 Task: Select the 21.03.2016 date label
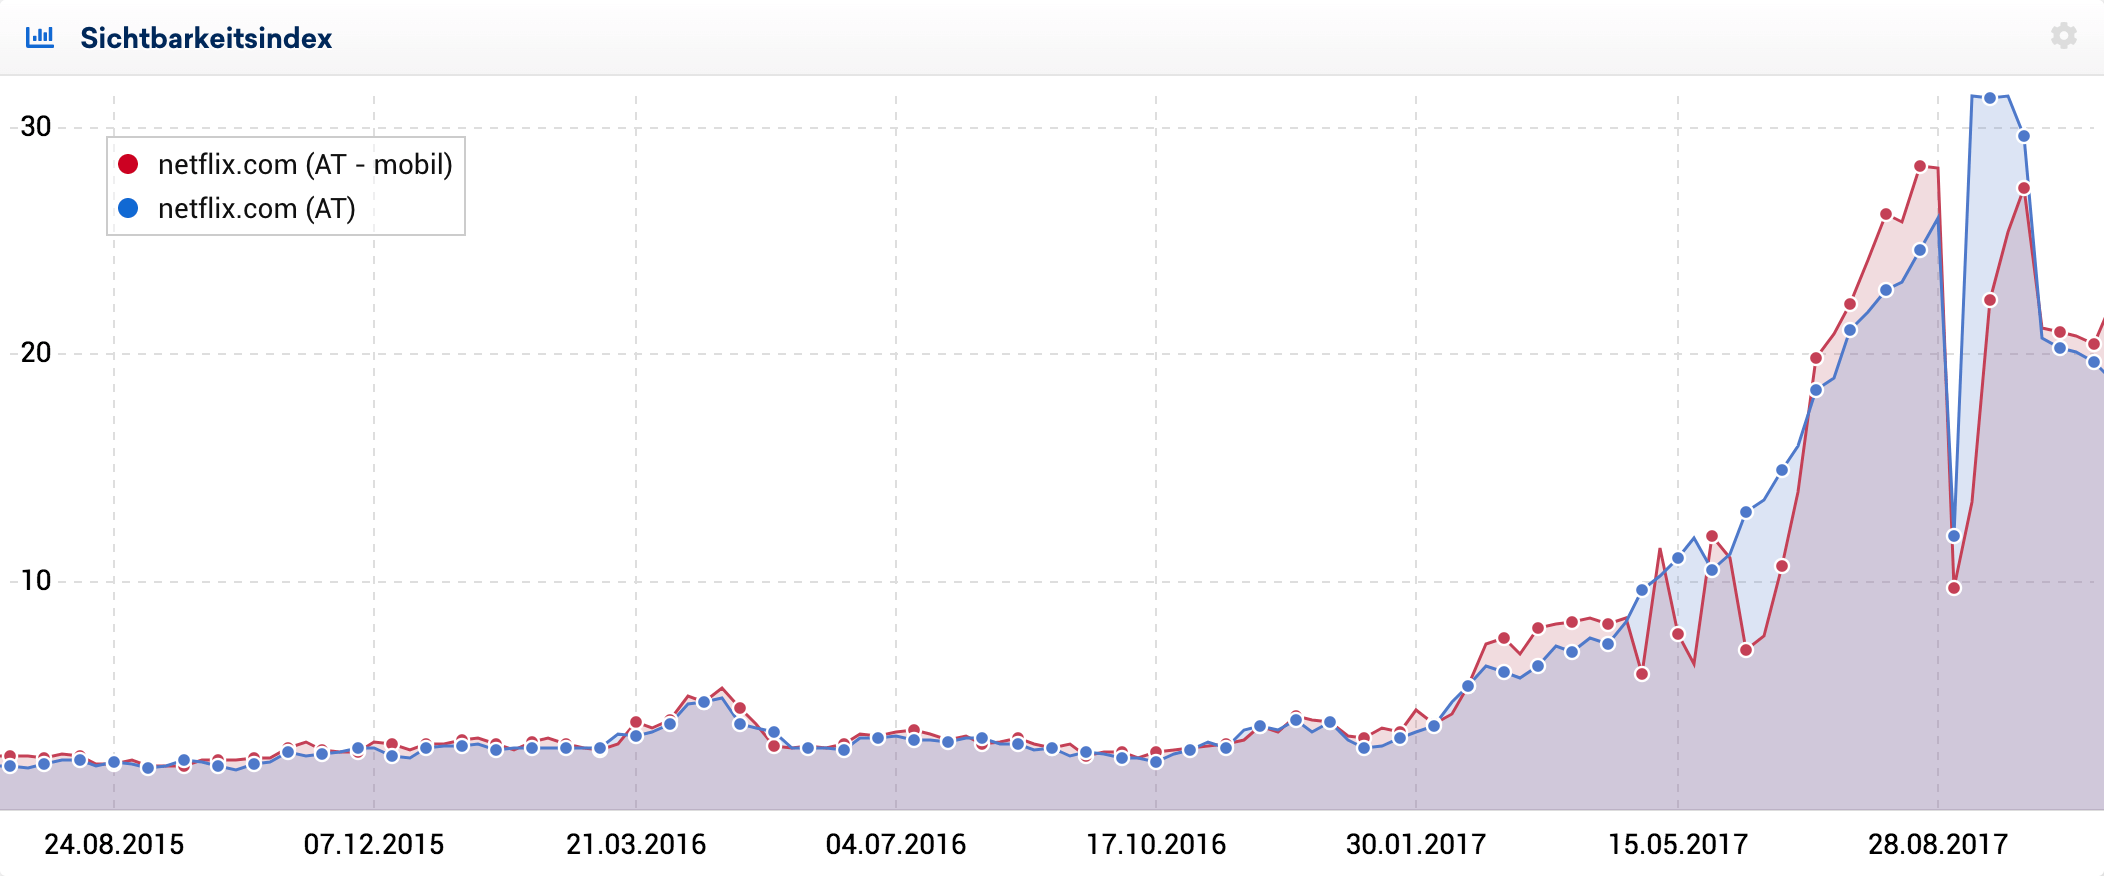[x=636, y=844]
